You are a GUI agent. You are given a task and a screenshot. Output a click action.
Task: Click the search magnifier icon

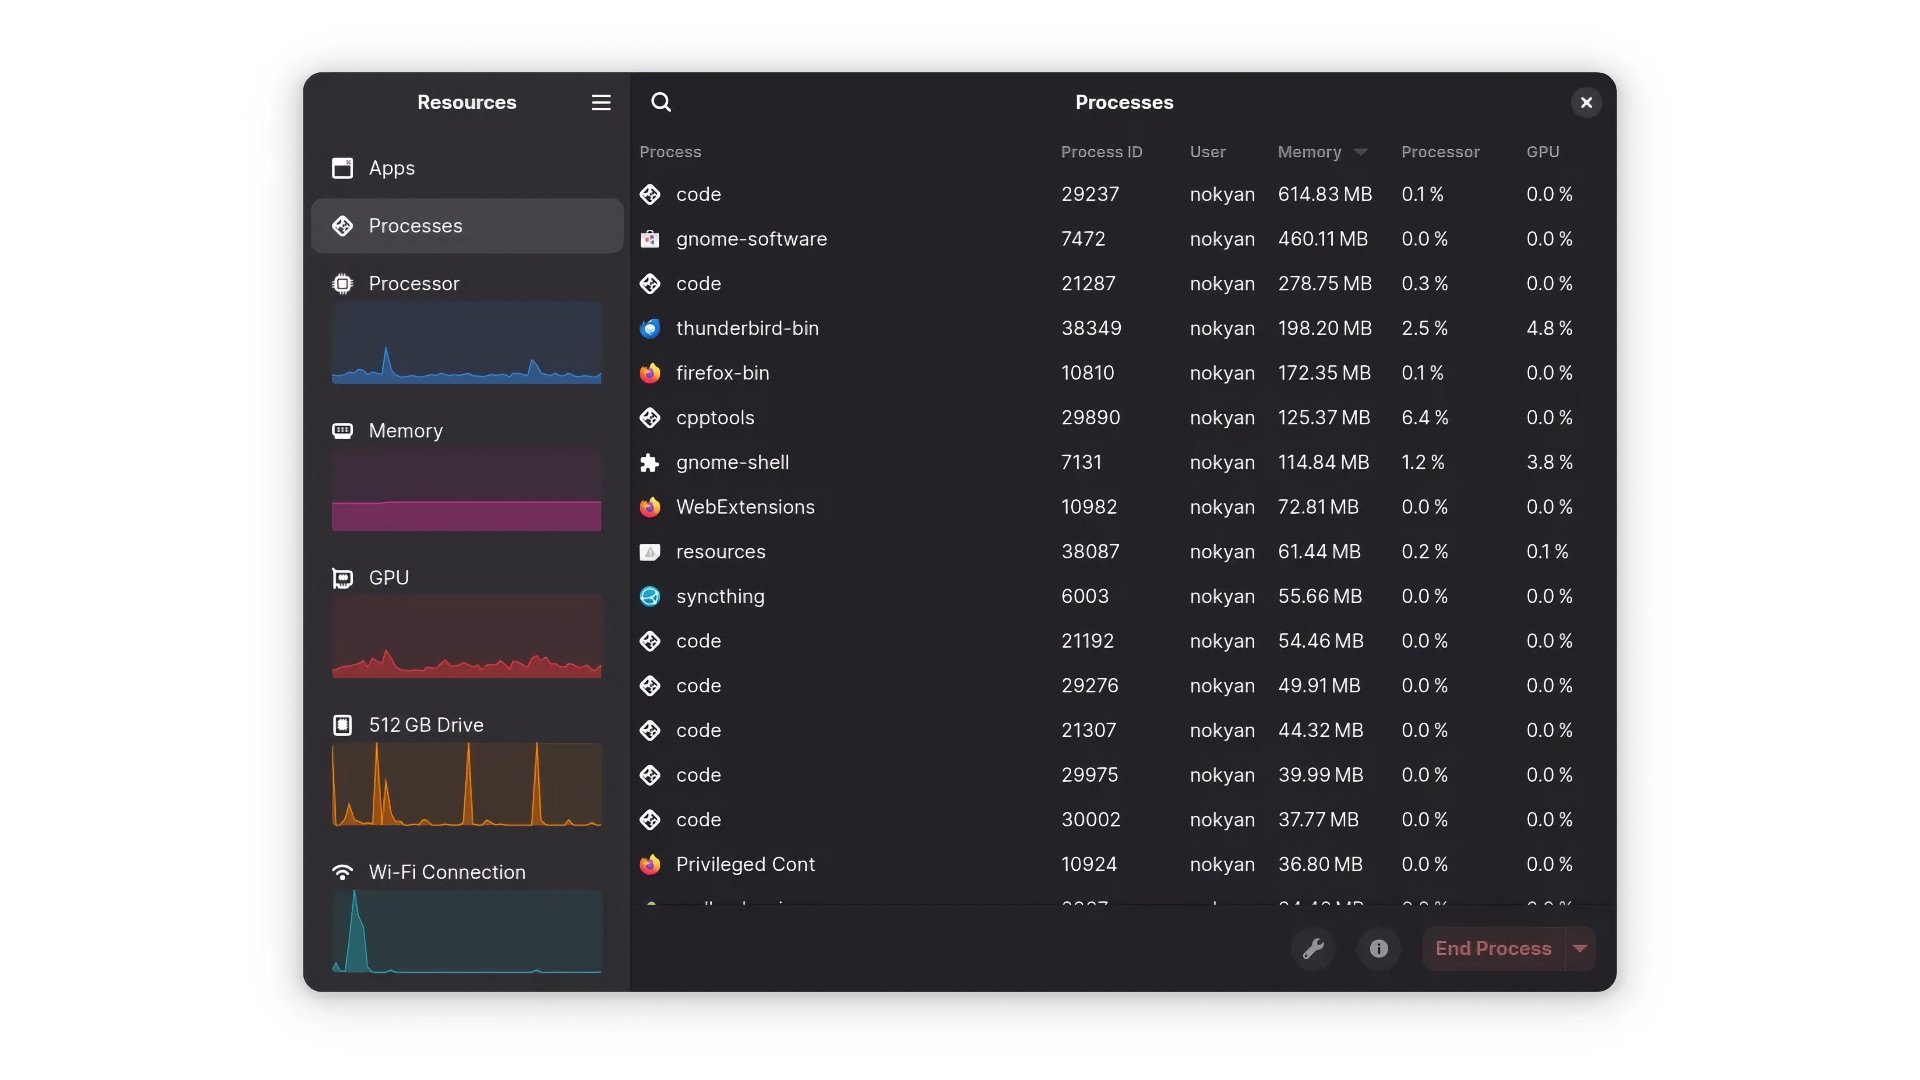(x=661, y=102)
